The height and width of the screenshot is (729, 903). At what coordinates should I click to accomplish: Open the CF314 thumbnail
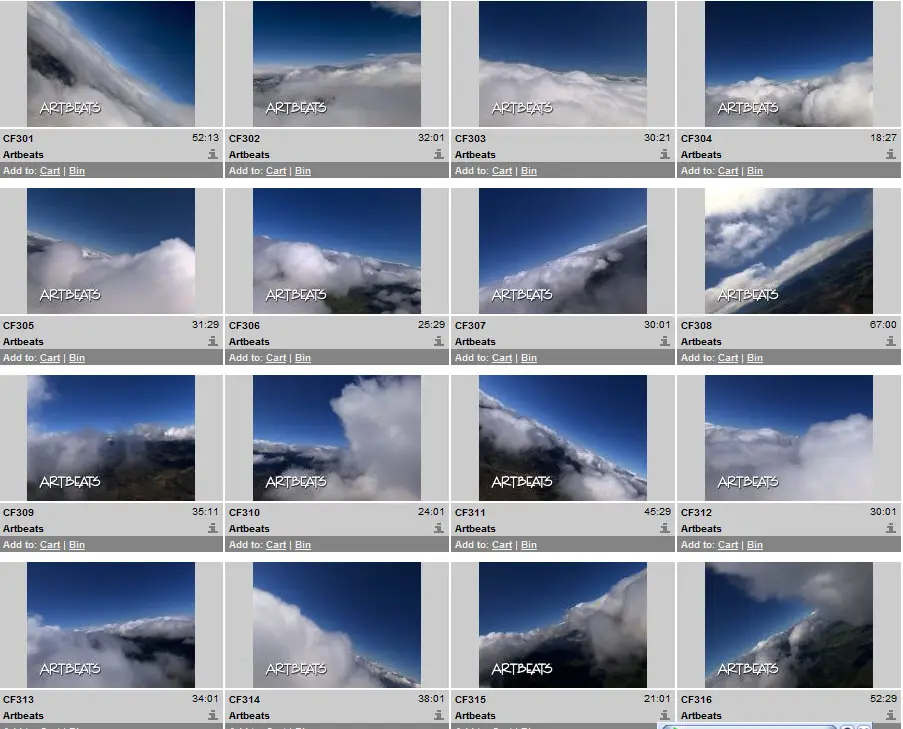coord(337,625)
